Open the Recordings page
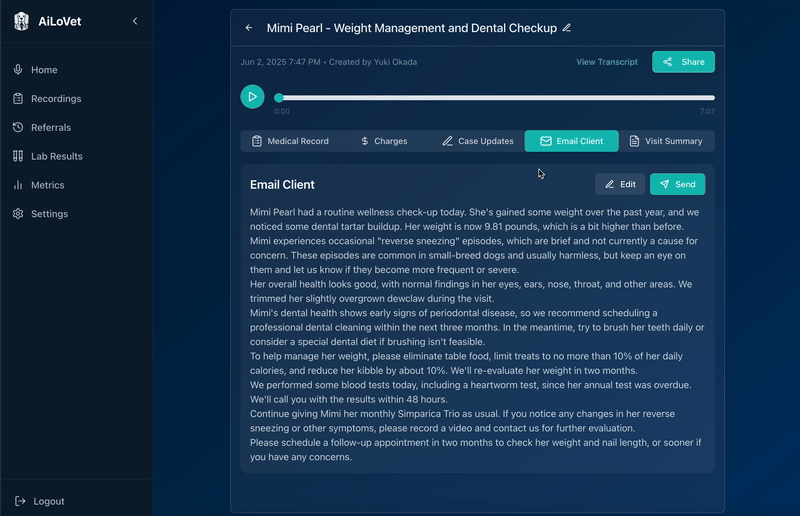The width and height of the screenshot is (800, 516). (x=55, y=99)
